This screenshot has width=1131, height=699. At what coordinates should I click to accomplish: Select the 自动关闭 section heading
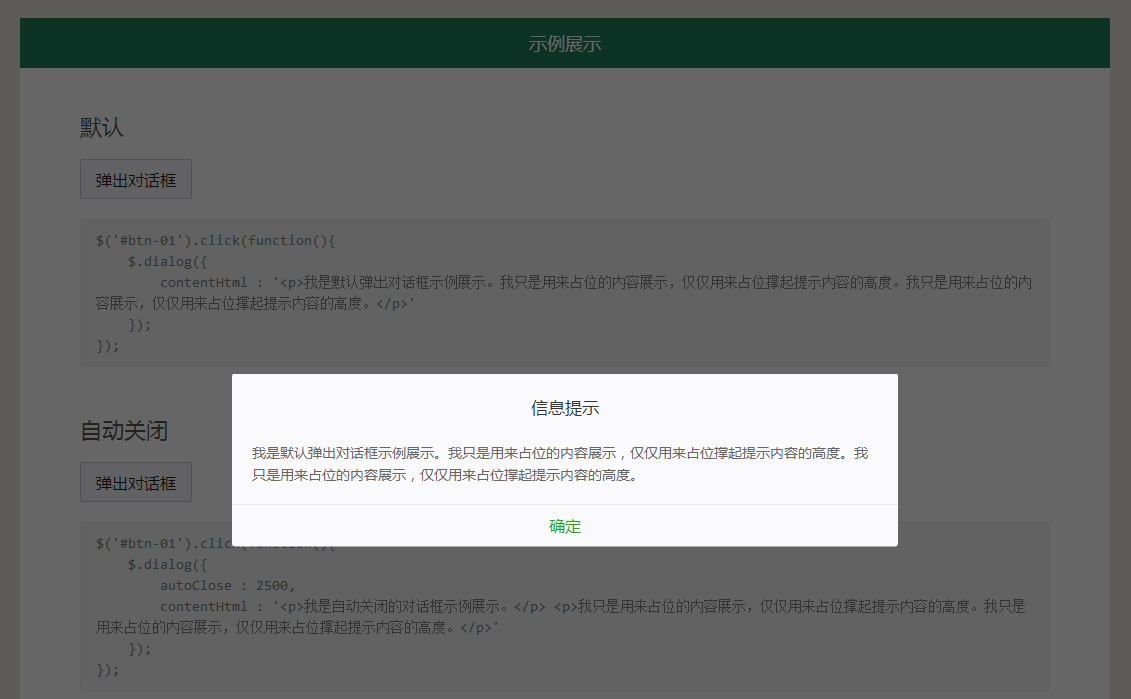click(124, 431)
